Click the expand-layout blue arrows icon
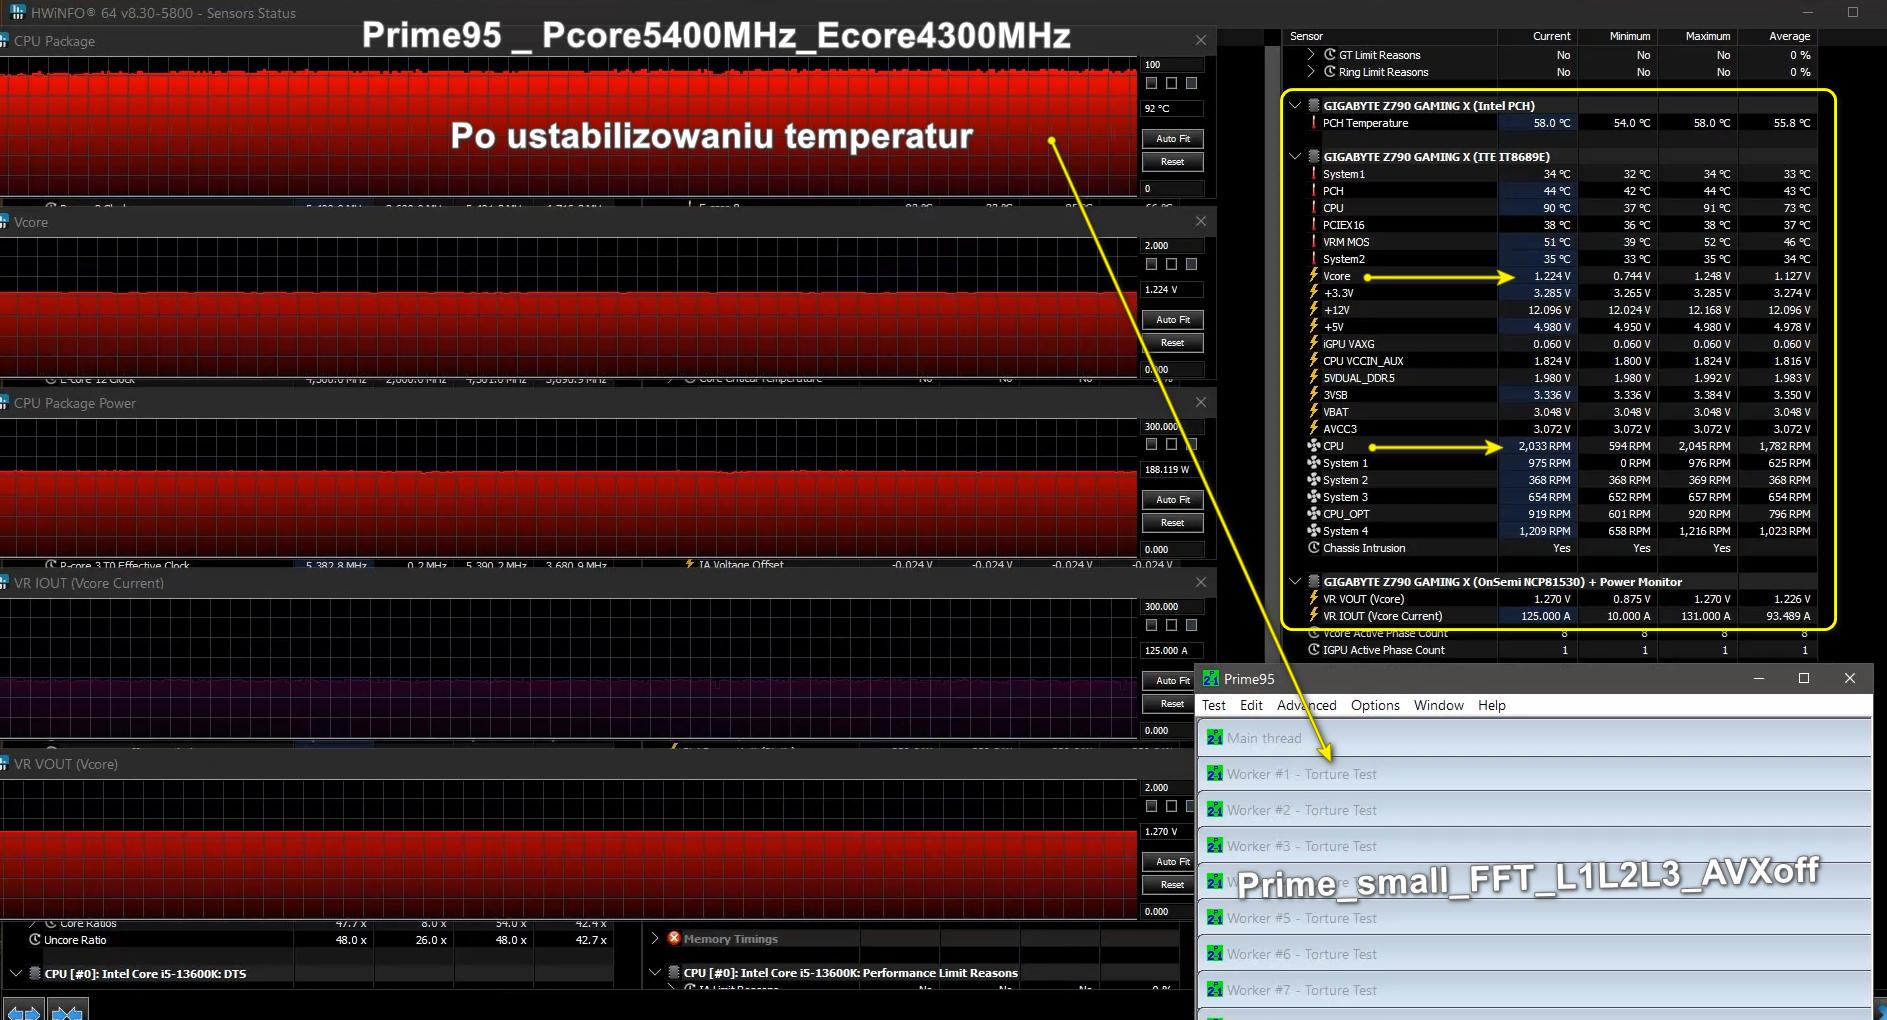The width and height of the screenshot is (1887, 1020). (24, 1012)
